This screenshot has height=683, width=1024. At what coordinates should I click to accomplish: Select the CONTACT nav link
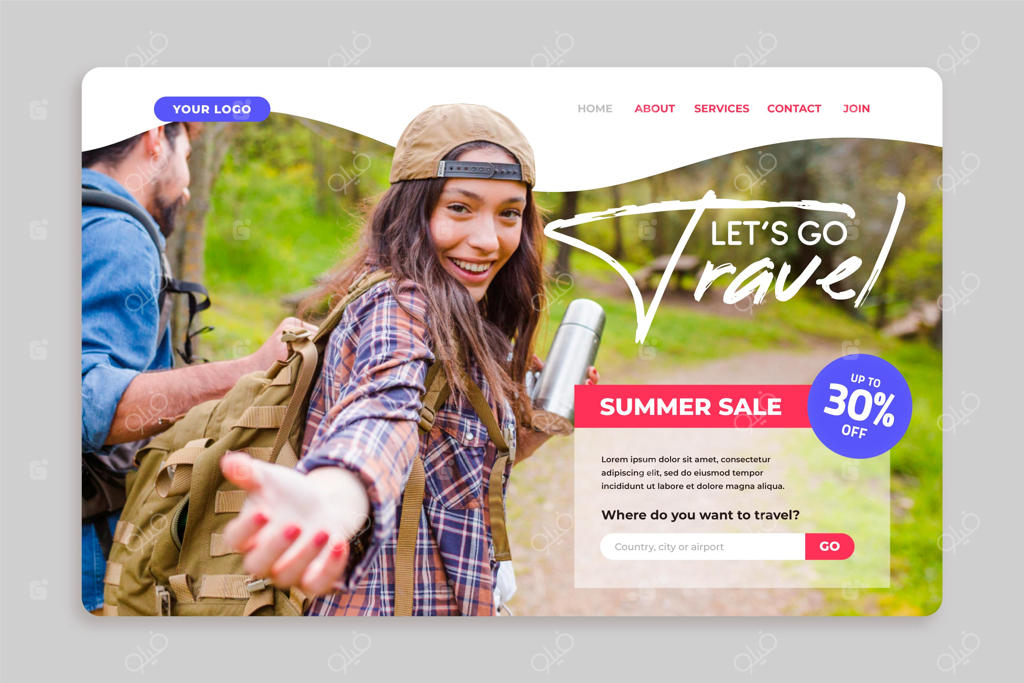(793, 108)
